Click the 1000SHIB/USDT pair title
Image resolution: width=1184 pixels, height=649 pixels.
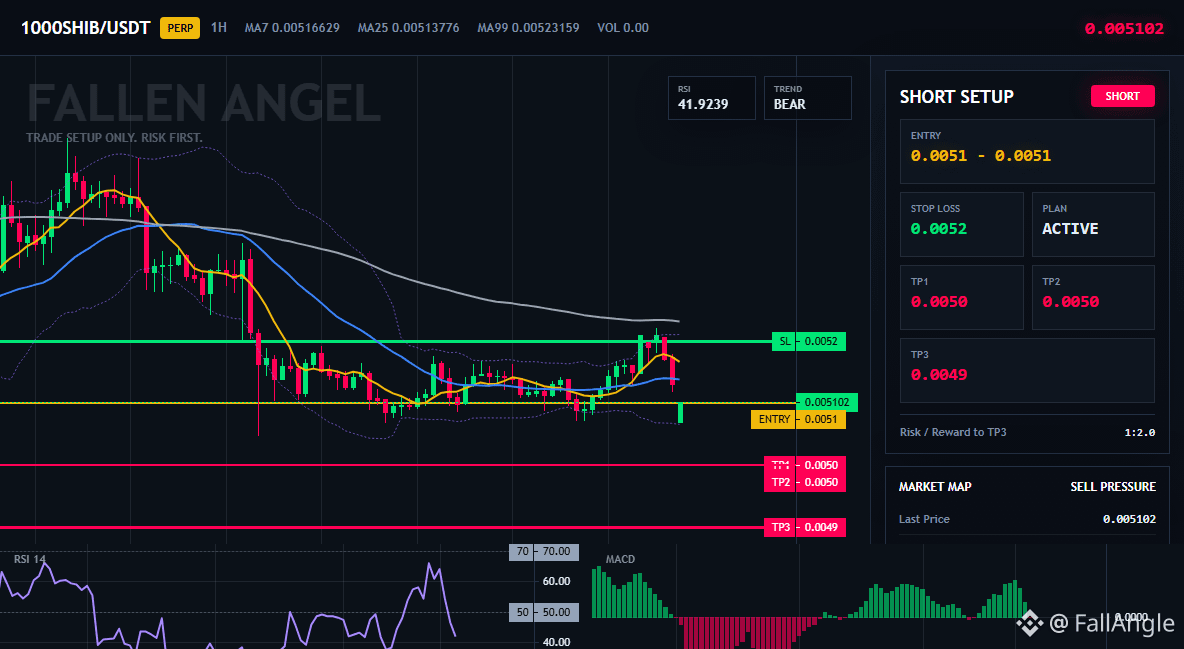coord(85,28)
